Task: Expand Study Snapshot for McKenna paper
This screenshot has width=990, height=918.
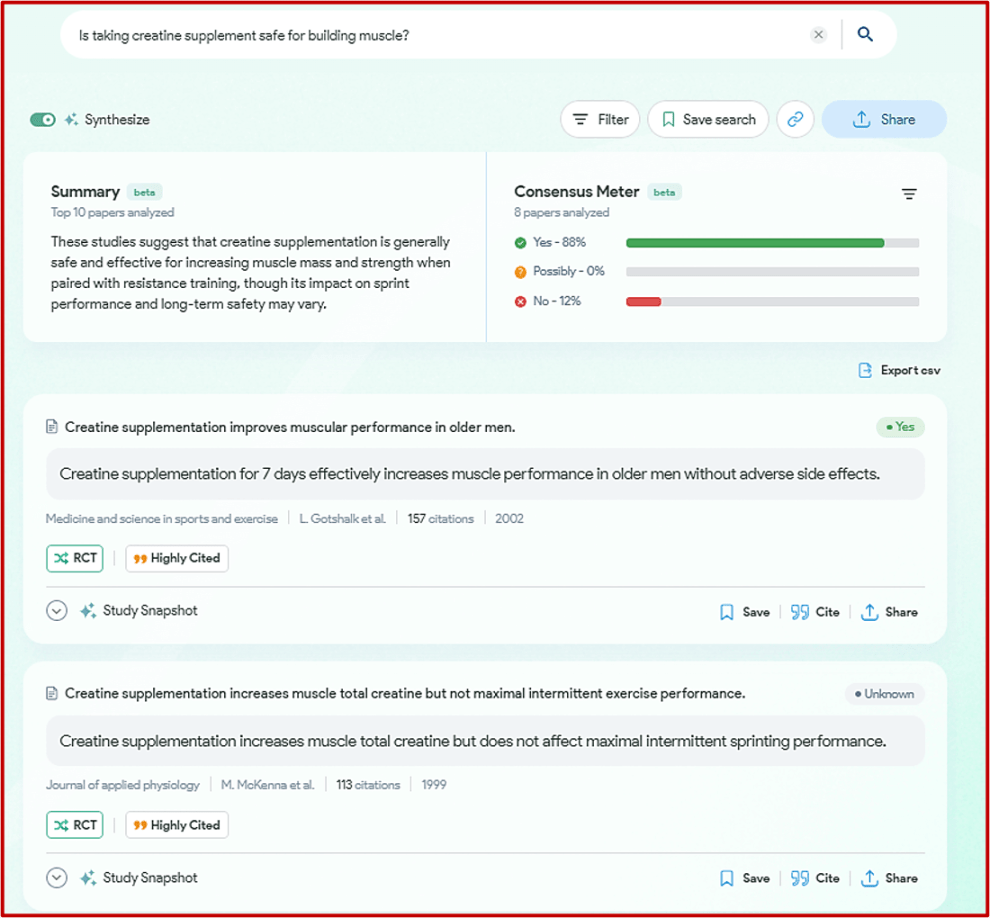Action: point(57,878)
